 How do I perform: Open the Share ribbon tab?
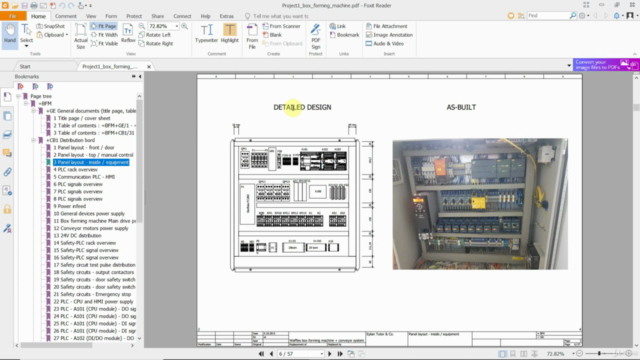(158, 16)
